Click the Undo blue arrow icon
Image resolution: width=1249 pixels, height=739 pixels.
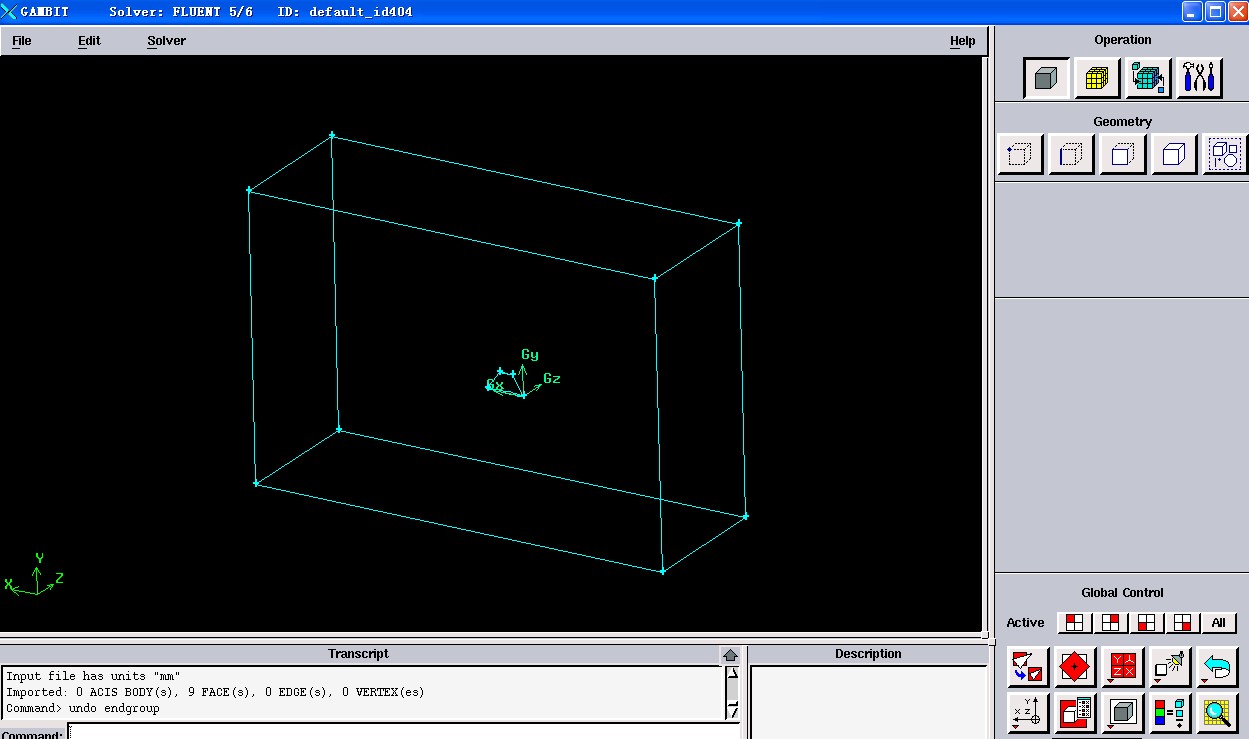[x=1217, y=667]
